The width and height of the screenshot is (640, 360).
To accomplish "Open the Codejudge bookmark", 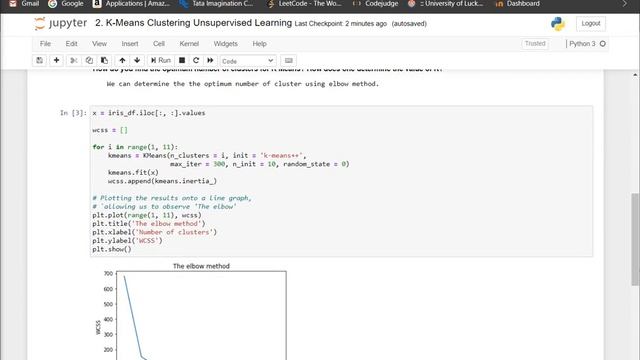I will pyautogui.click(x=375, y=4).
